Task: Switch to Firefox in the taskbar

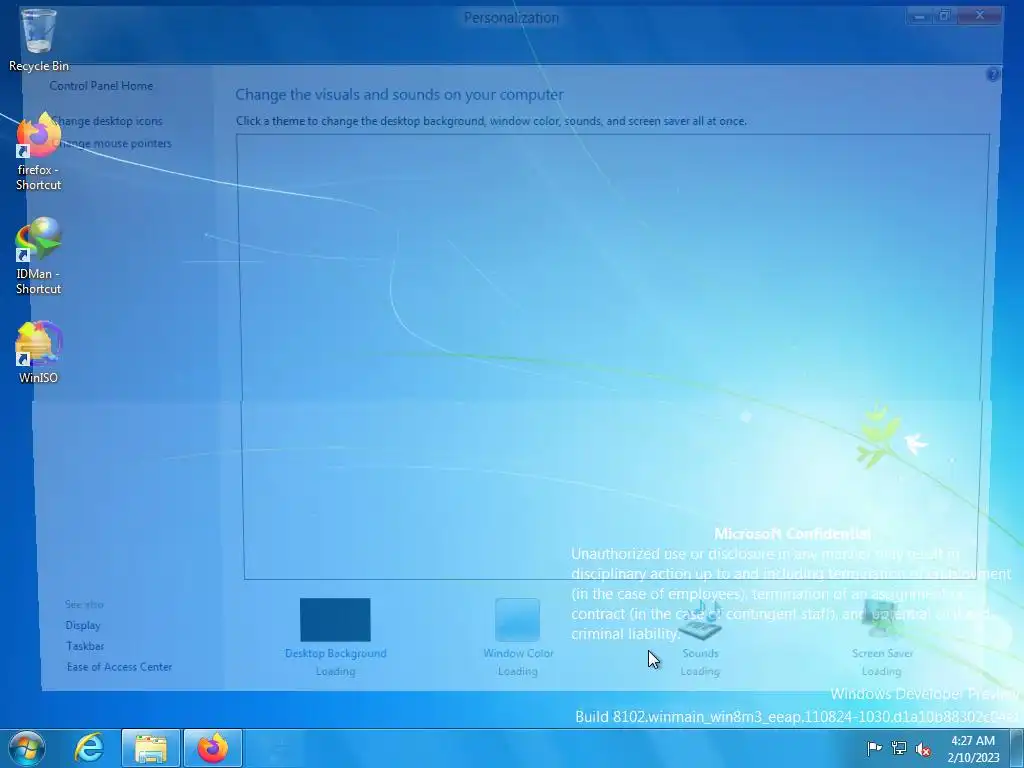Action: click(x=213, y=748)
